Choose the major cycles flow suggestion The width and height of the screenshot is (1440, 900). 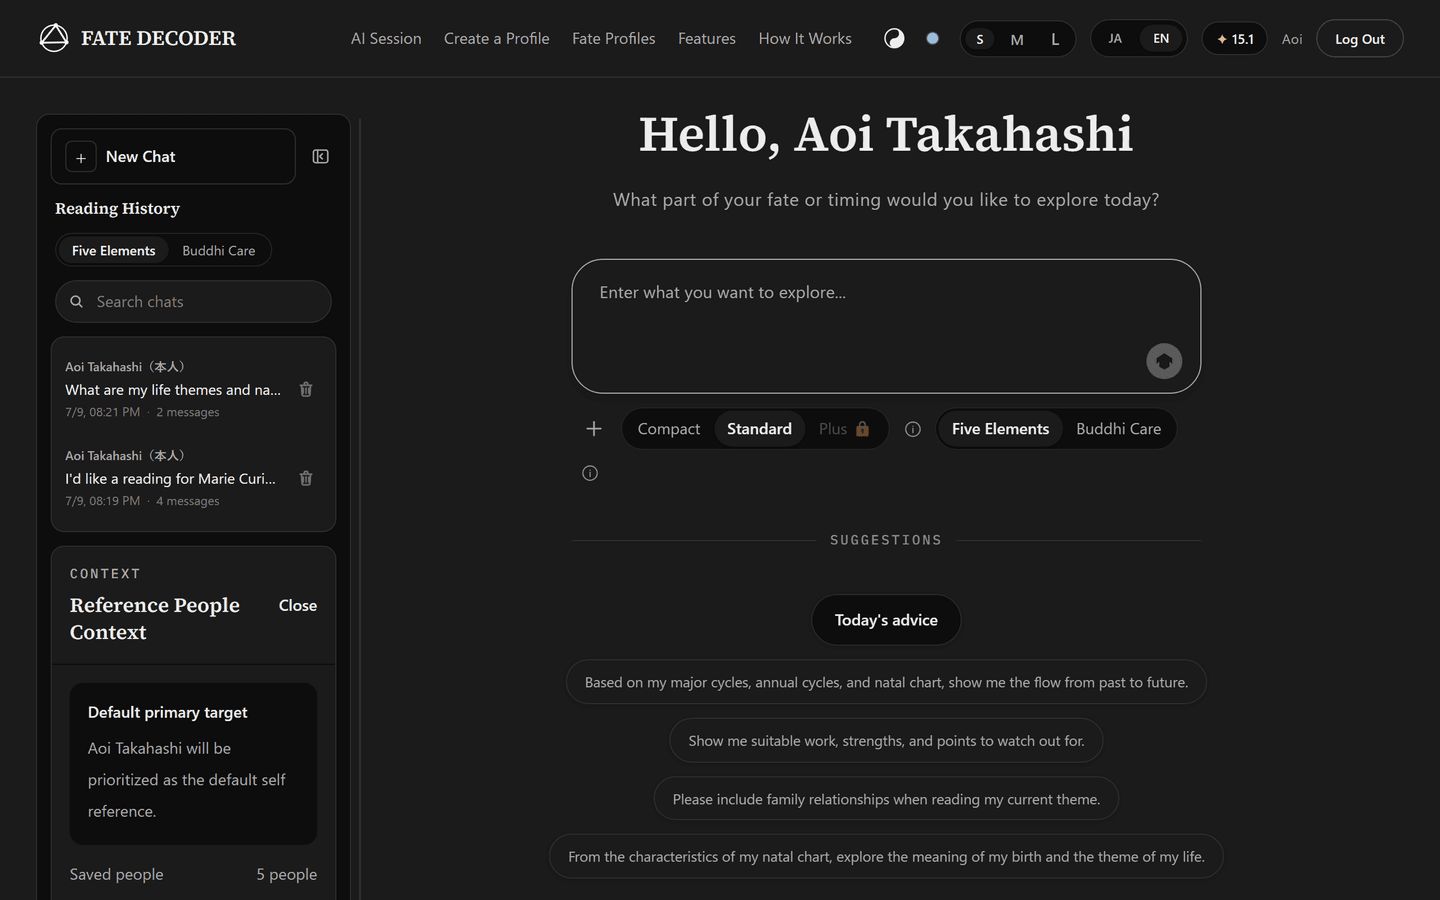point(886,682)
